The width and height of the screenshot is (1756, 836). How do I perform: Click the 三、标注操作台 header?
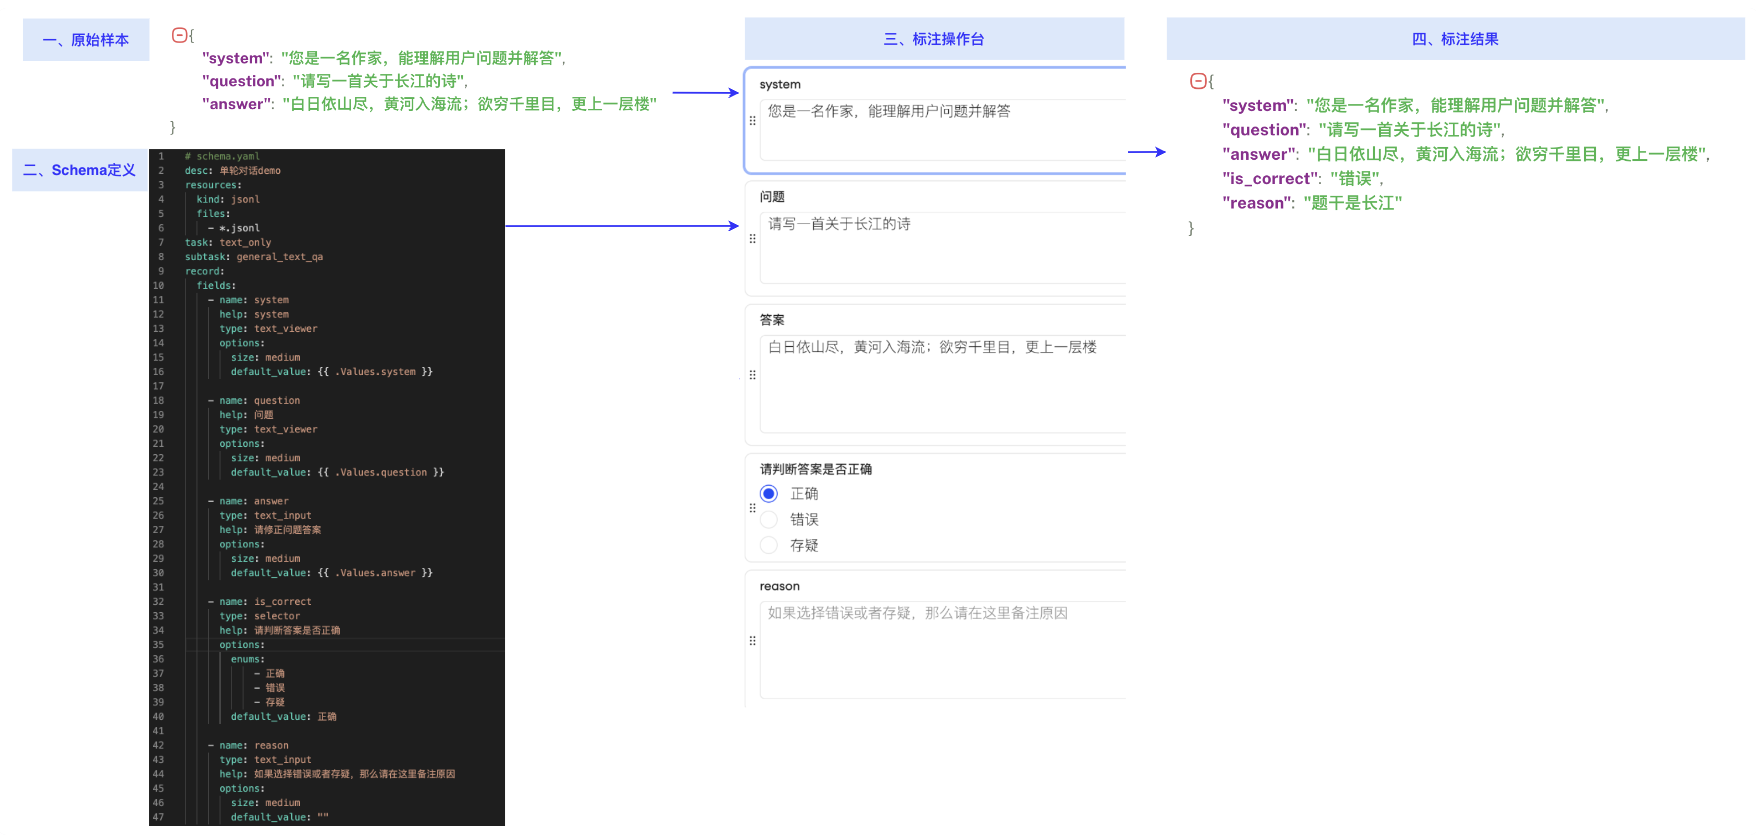934,39
